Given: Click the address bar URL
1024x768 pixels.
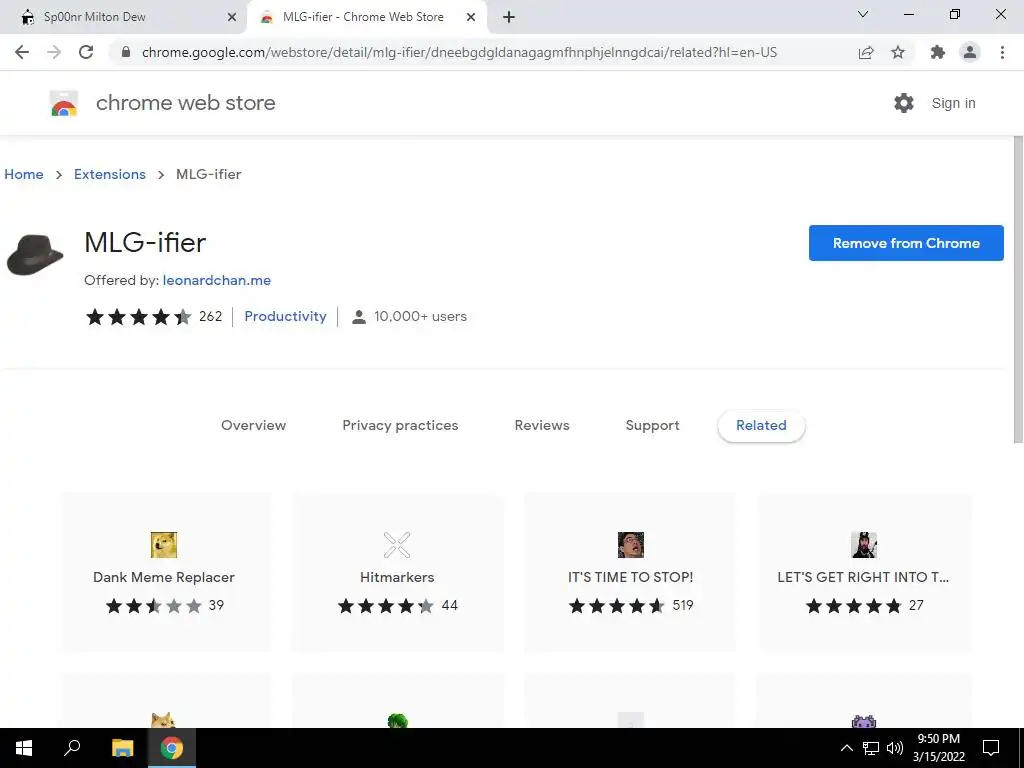Looking at the screenshot, I should point(459,52).
